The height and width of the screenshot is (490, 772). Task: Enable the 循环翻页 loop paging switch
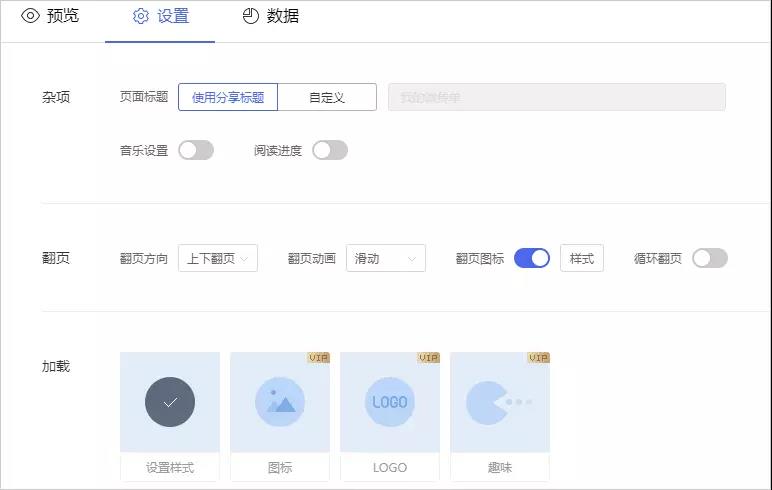tap(709, 258)
